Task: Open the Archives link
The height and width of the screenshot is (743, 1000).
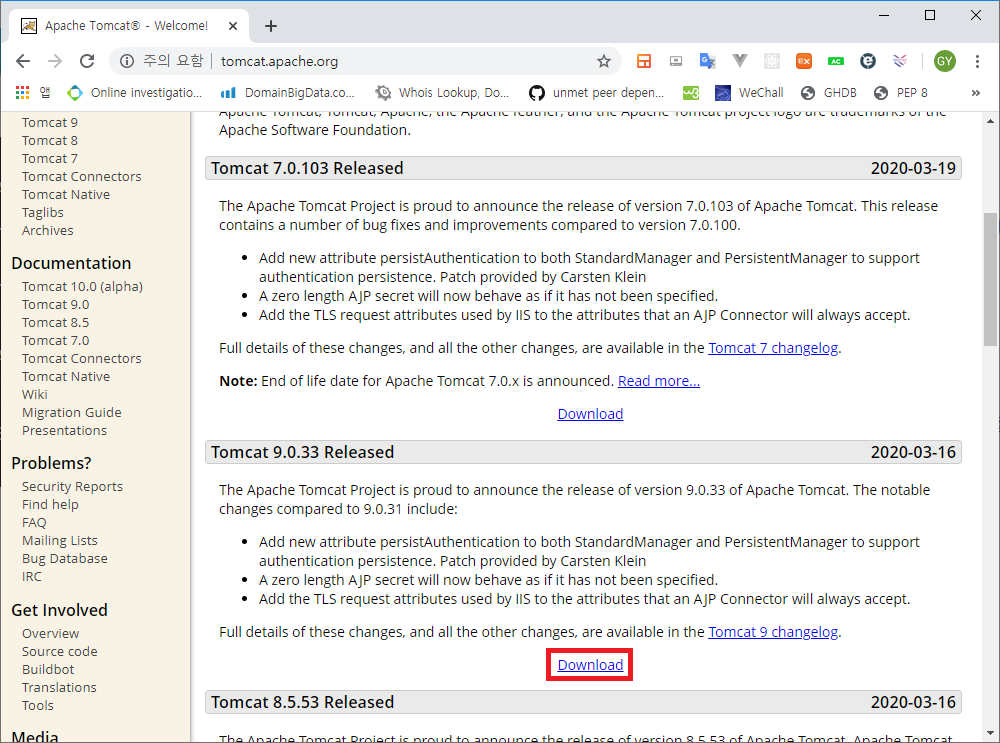Action: click(x=48, y=230)
